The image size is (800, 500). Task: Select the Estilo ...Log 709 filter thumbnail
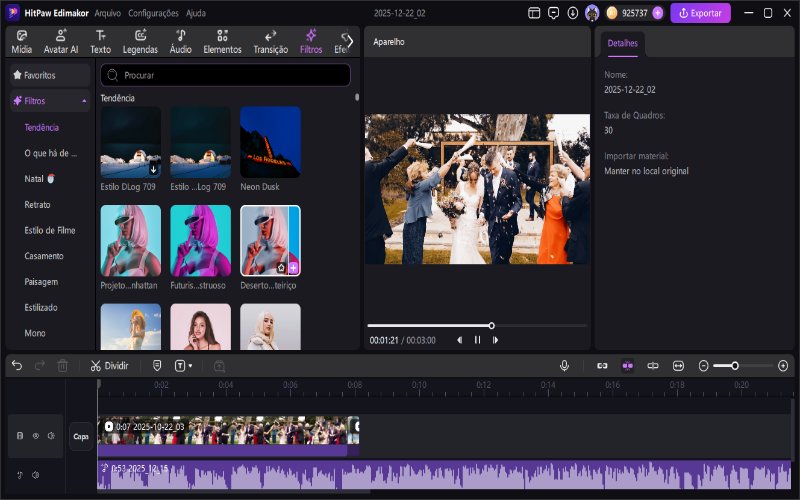coord(201,142)
